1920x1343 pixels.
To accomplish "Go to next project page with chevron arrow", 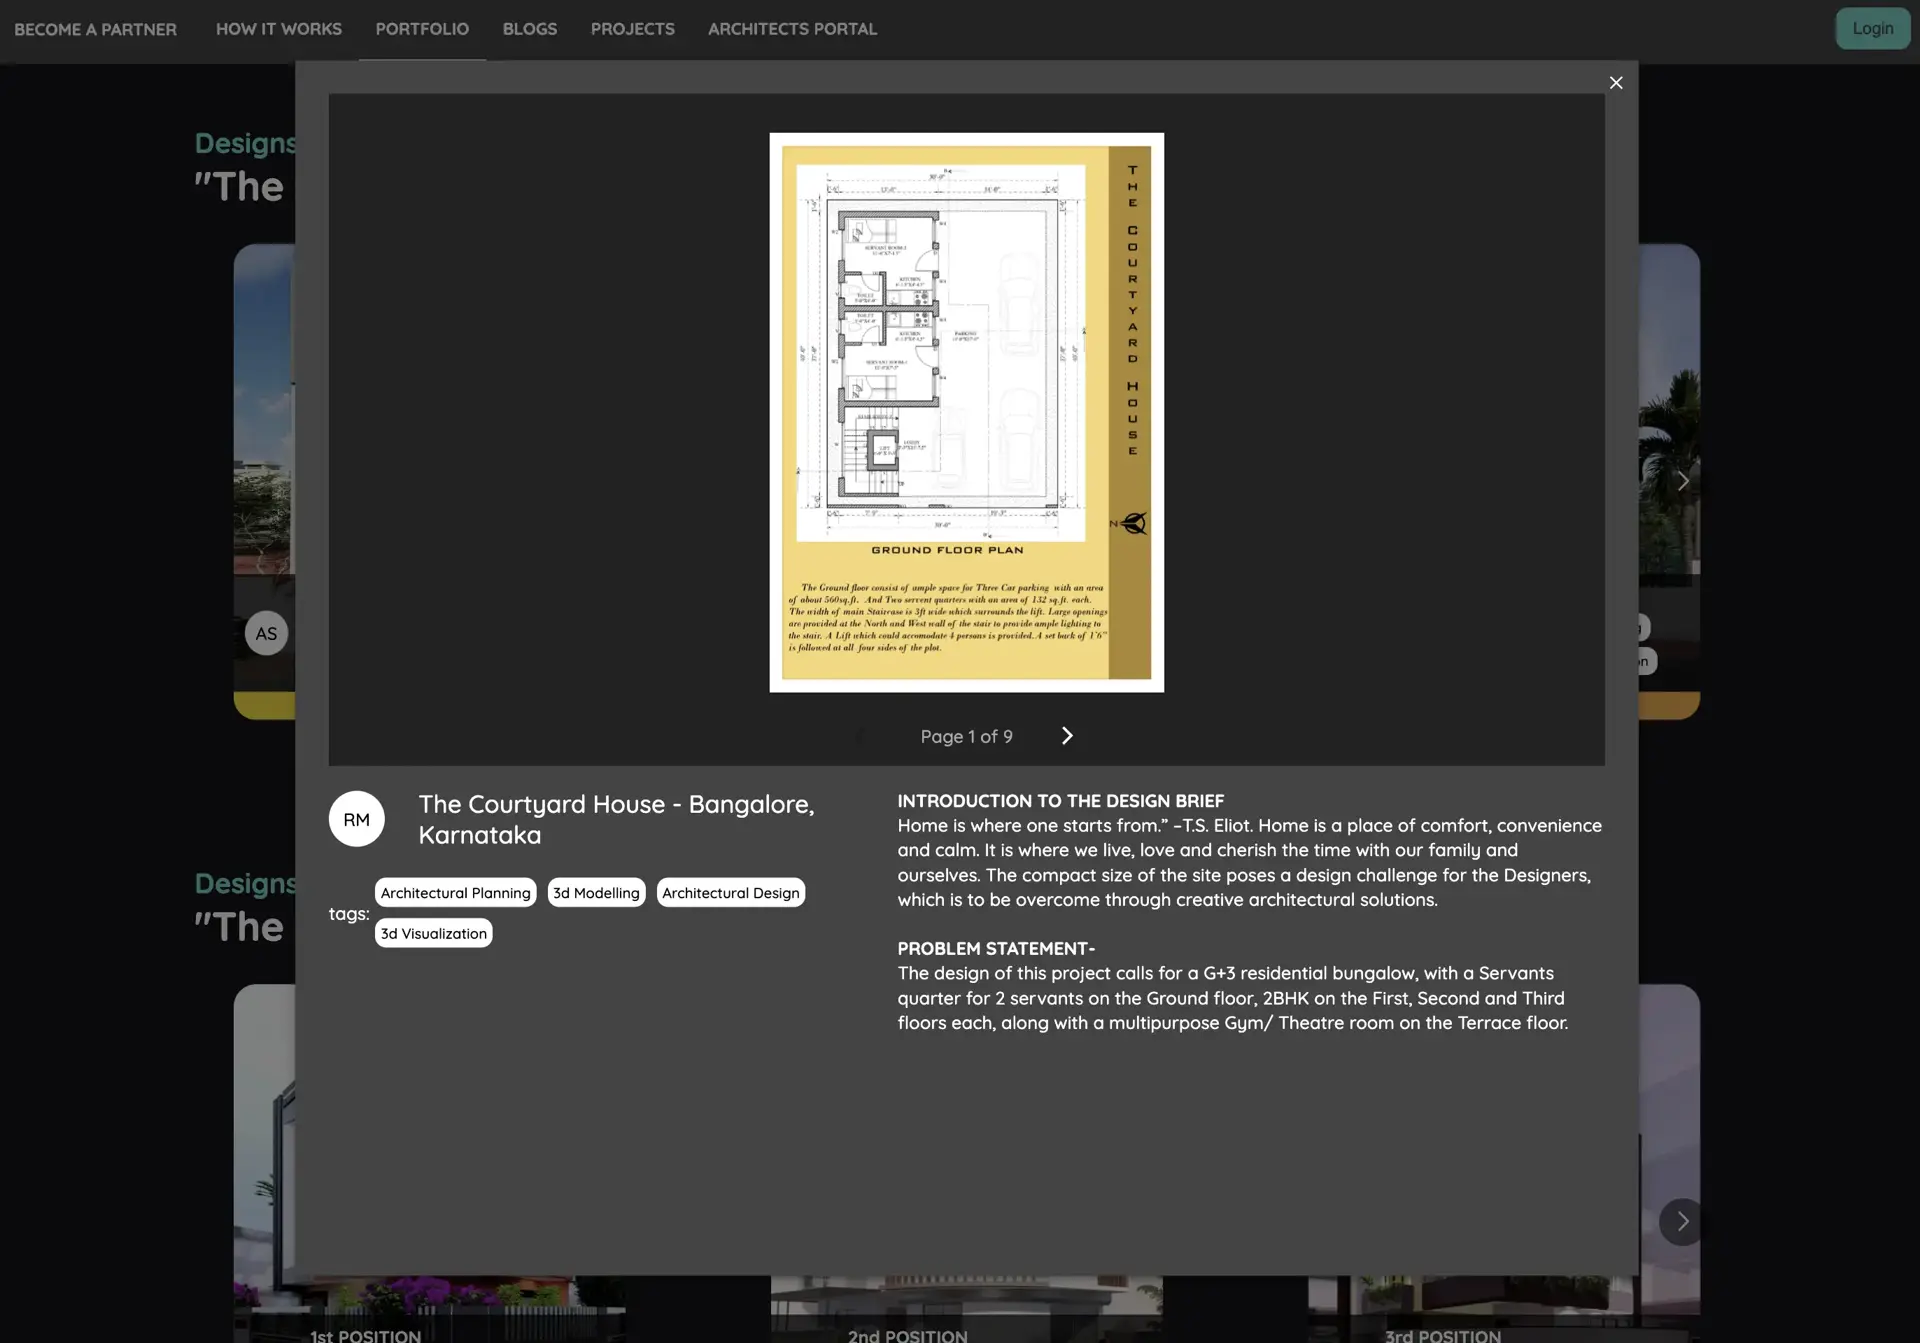I will (1066, 736).
